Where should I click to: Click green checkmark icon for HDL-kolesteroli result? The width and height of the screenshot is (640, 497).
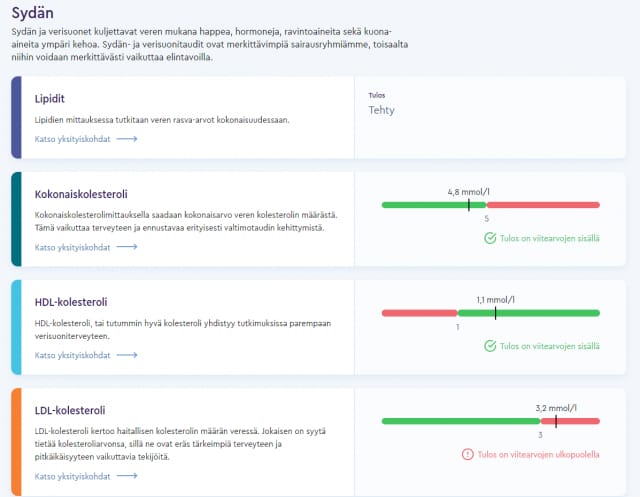tap(490, 346)
